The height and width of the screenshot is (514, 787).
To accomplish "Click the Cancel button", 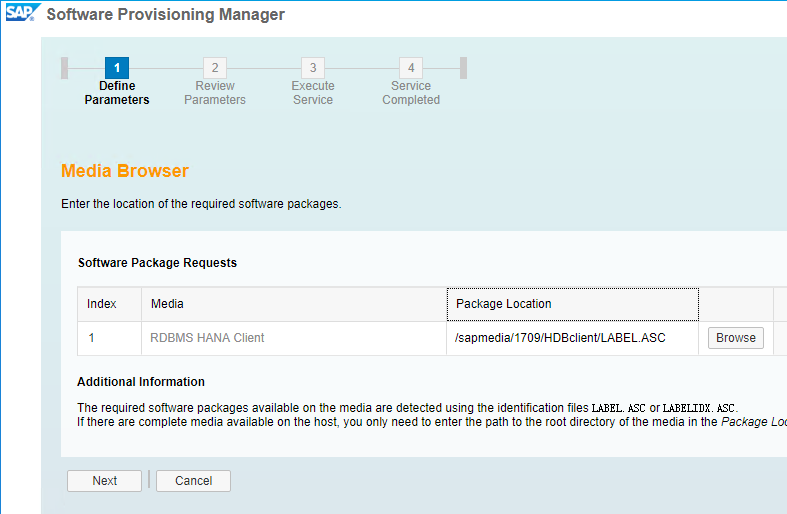I will pos(193,481).
